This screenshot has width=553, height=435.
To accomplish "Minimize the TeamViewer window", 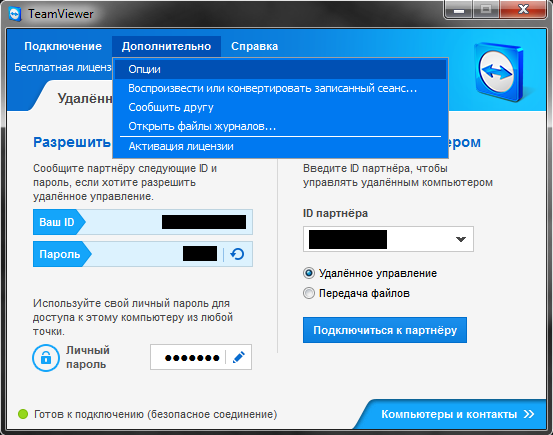I will [x=458, y=10].
